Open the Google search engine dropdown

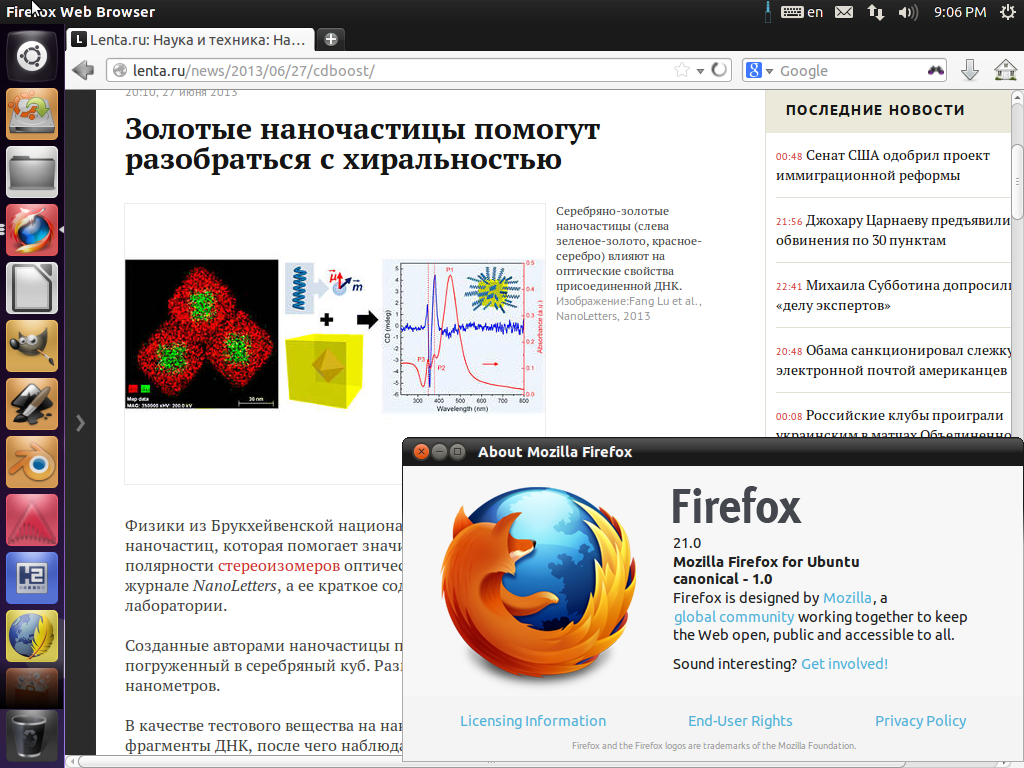coord(760,71)
